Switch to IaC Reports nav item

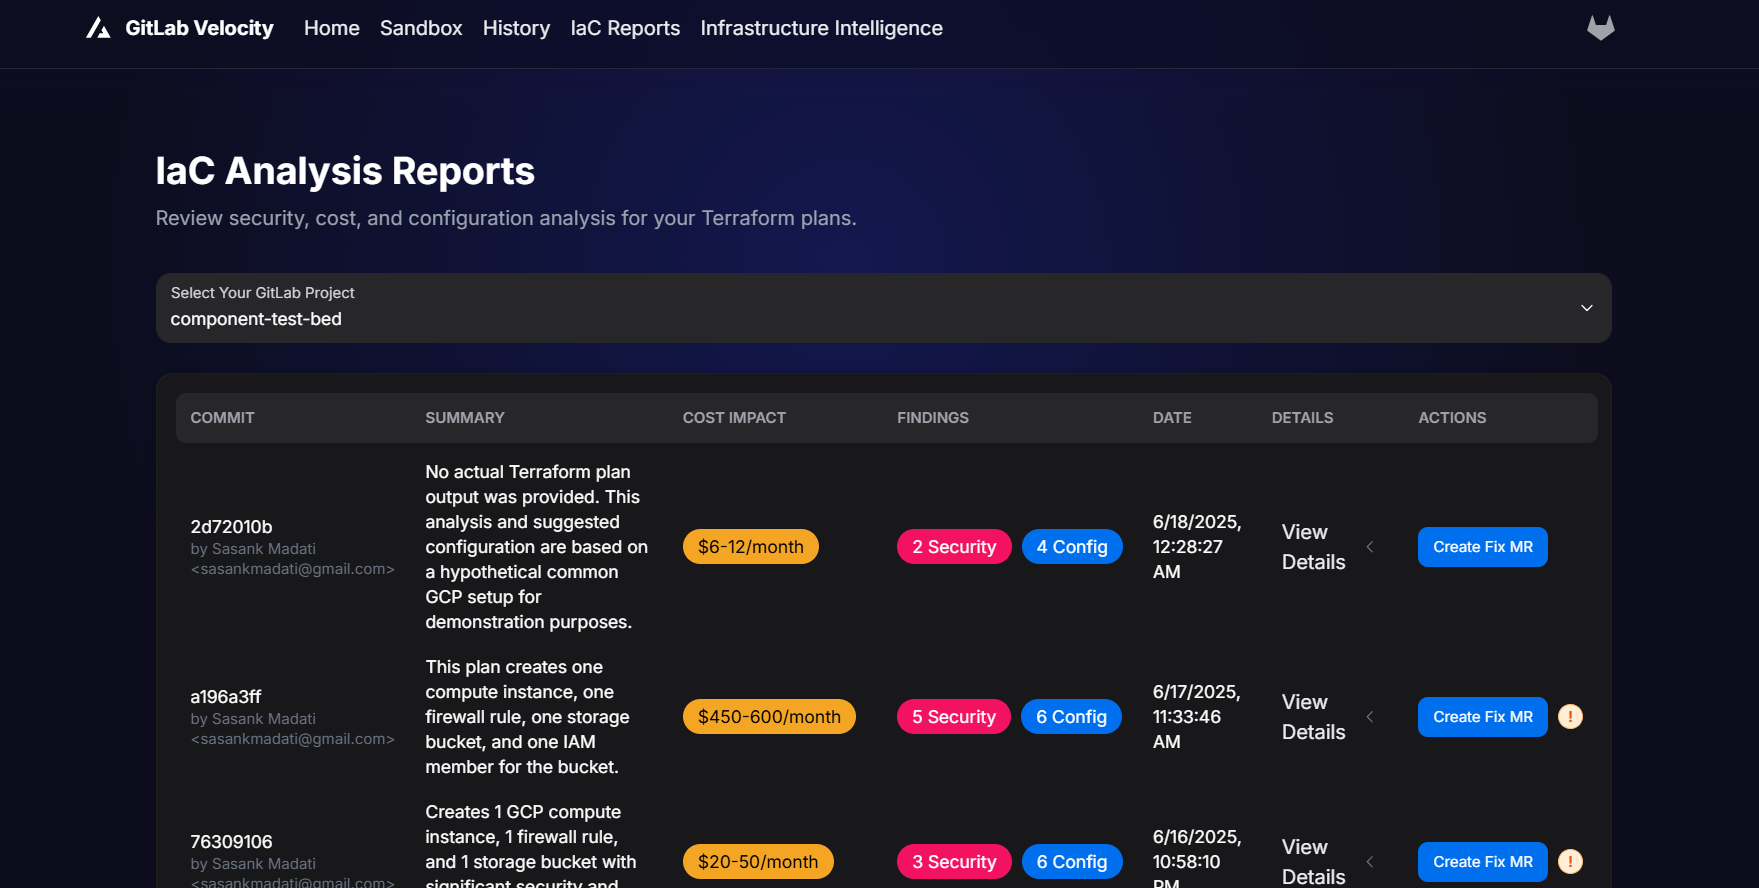pyautogui.click(x=625, y=28)
